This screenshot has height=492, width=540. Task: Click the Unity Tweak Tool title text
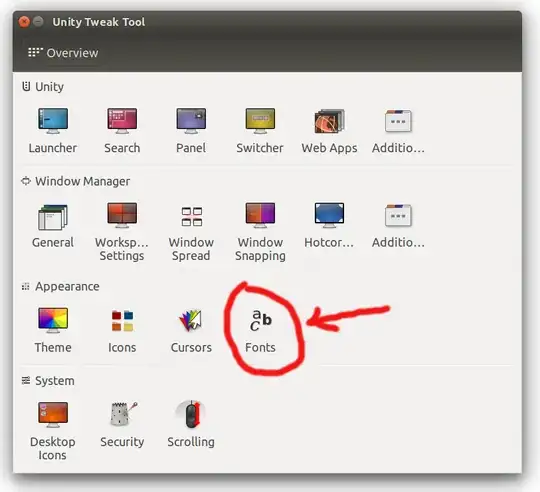pos(98,22)
